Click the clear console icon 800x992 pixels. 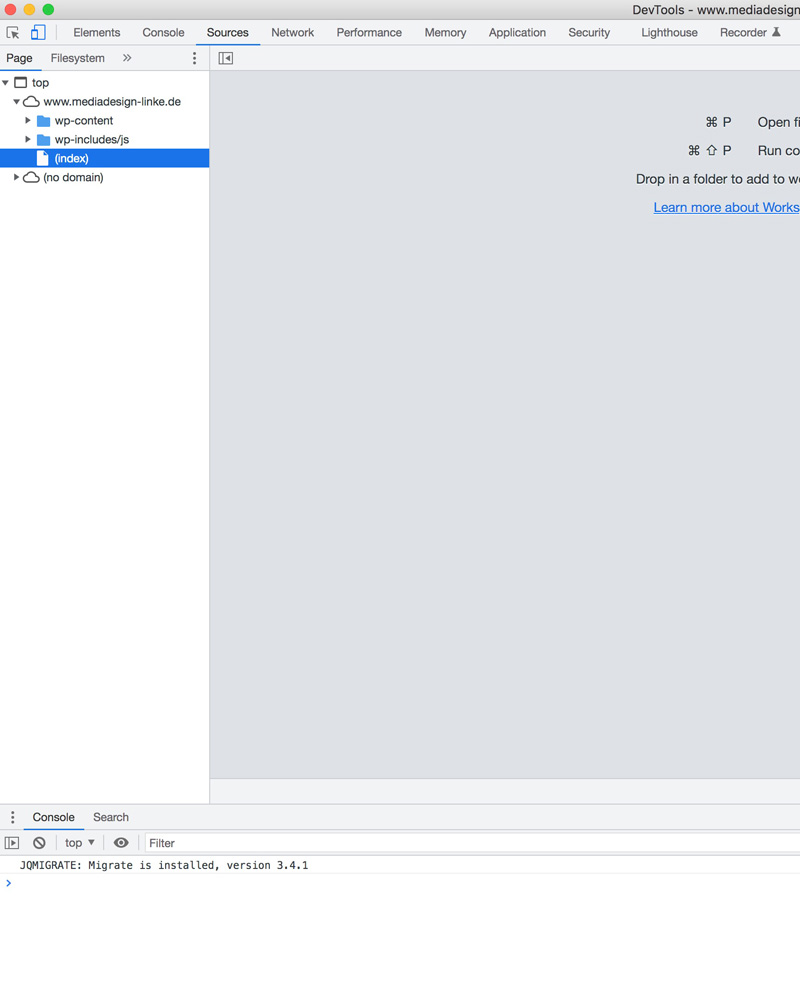pos(39,843)
